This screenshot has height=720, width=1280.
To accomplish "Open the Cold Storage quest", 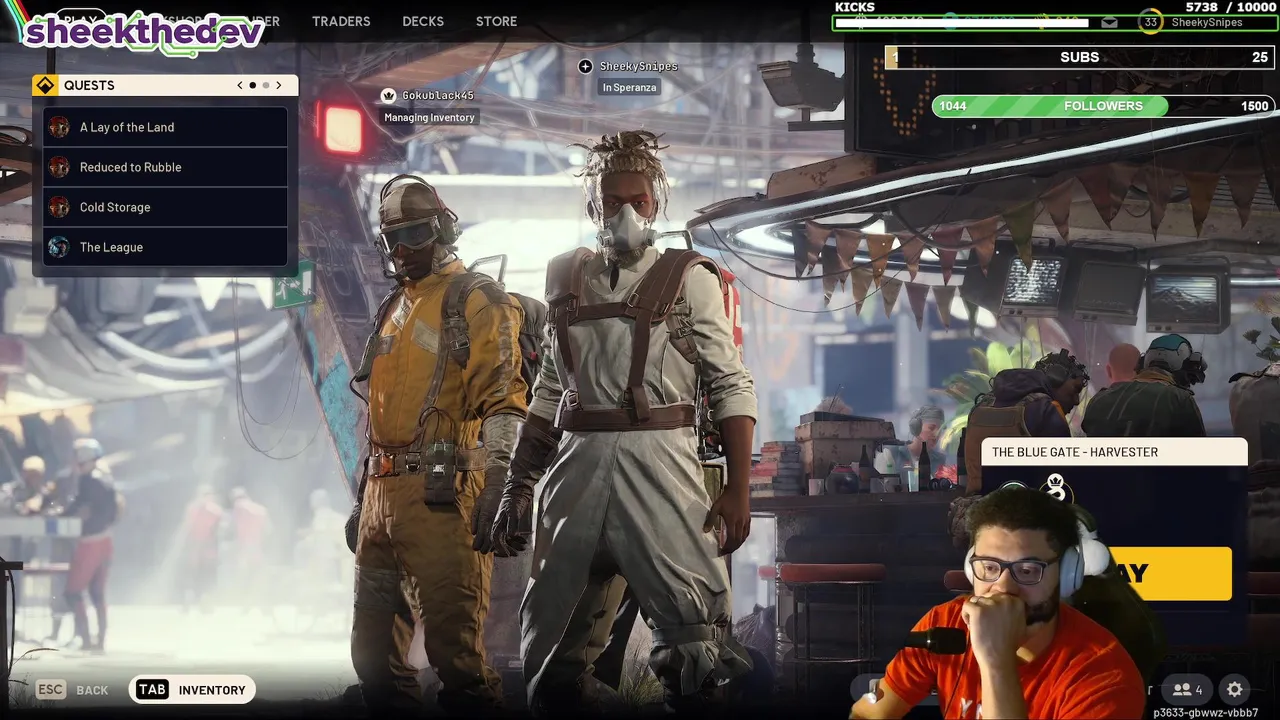I will pyautogui.click(x=165, y=207).
